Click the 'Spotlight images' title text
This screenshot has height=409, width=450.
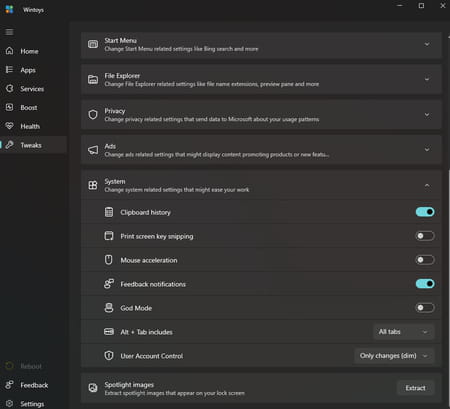coord(129,384)
